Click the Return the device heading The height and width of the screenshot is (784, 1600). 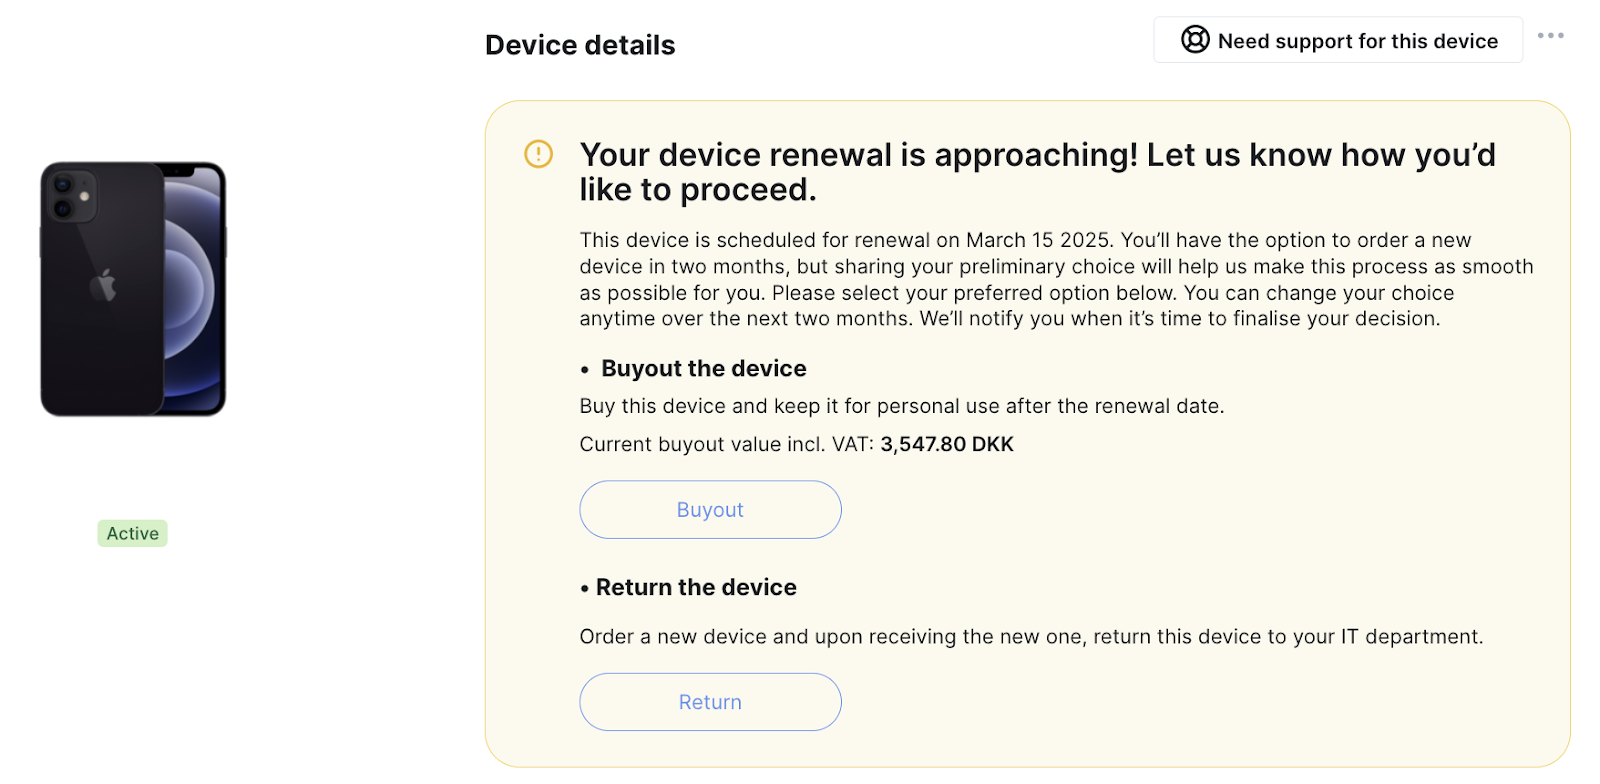tap(696, 587)
